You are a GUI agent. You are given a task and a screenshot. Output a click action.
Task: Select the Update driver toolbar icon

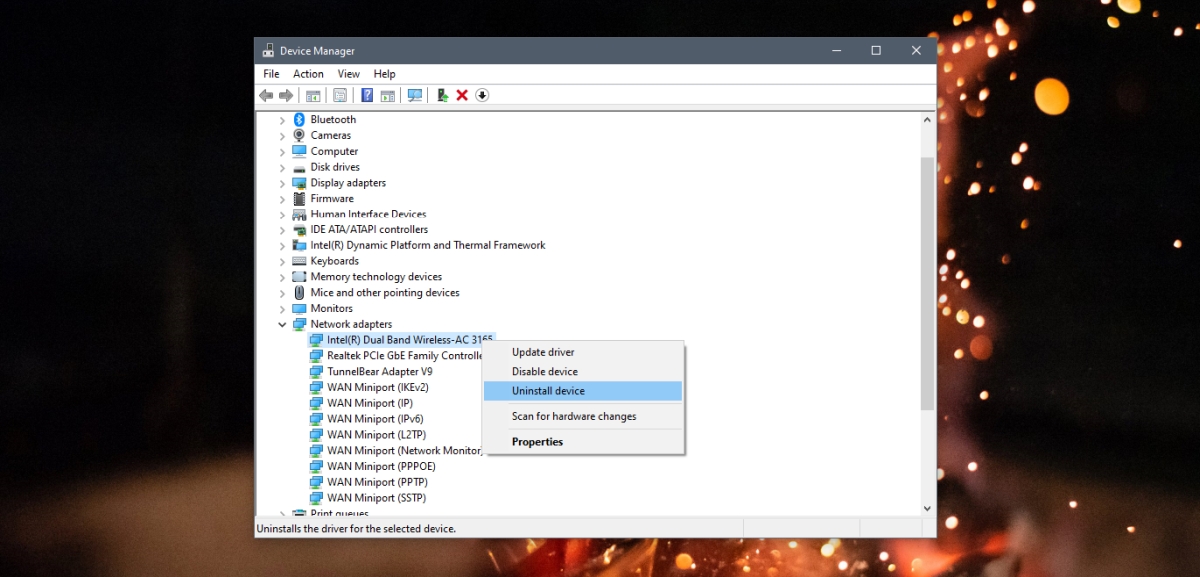tap(442, 95)
